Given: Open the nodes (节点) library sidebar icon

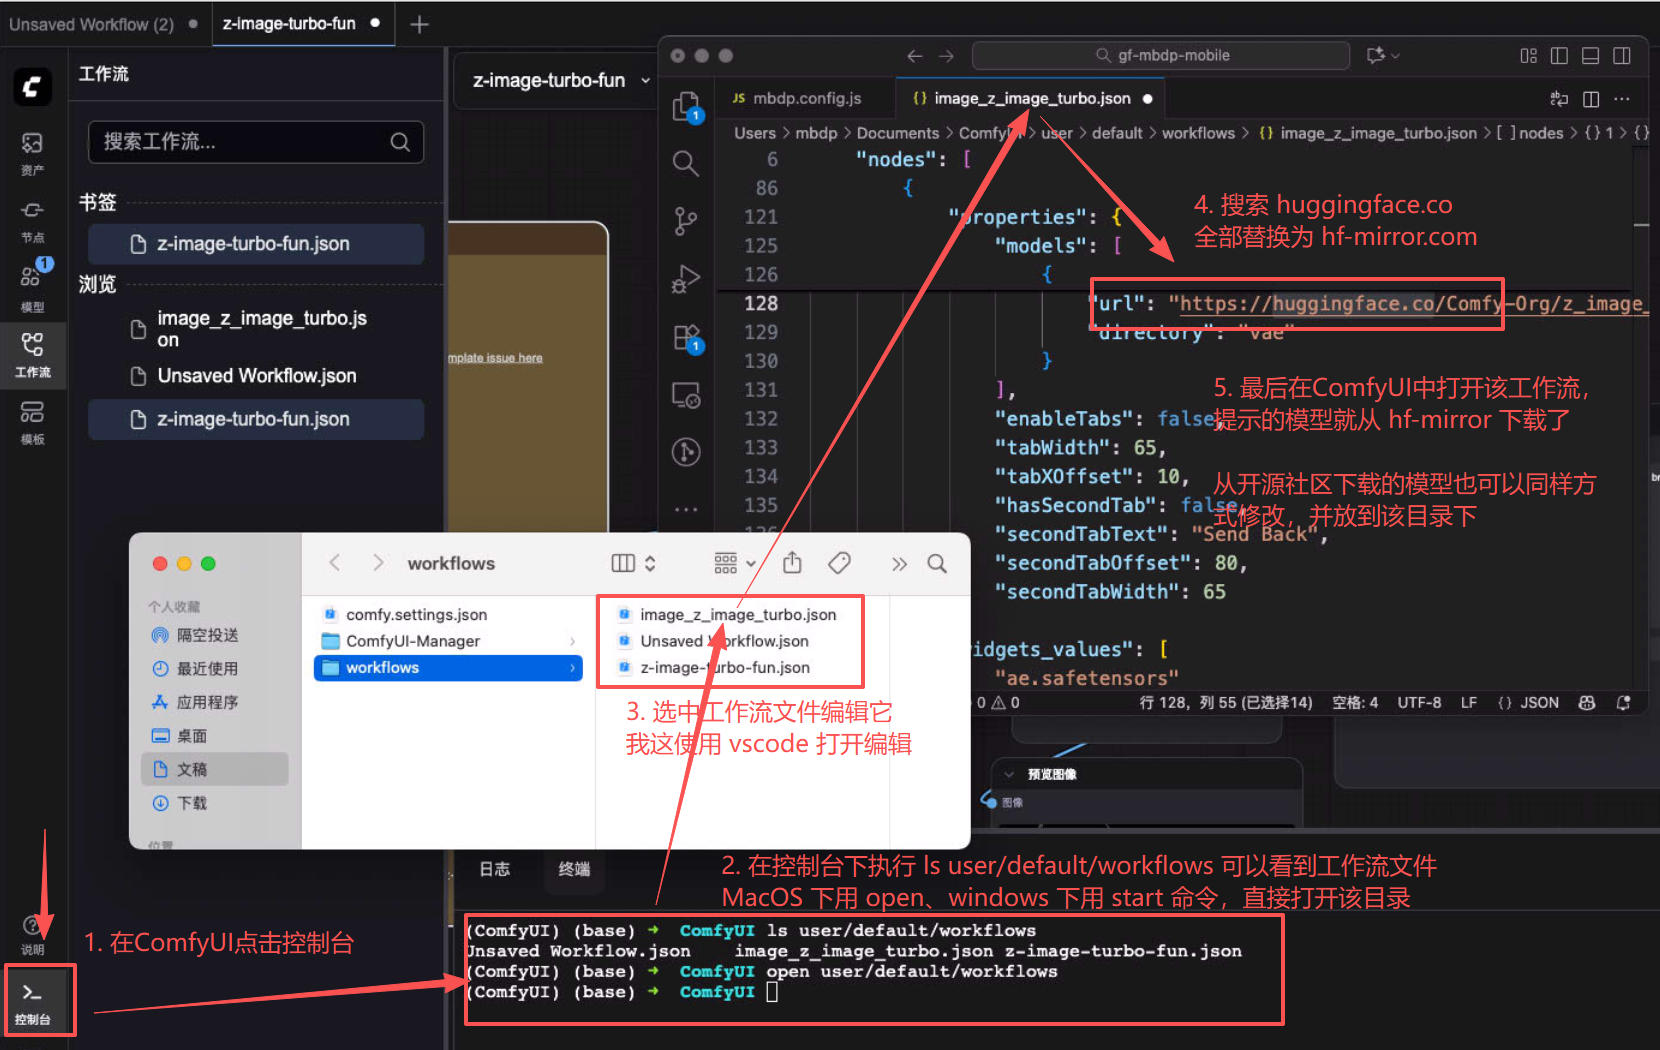Looking at the screenshot, I should tap(32, 219).
